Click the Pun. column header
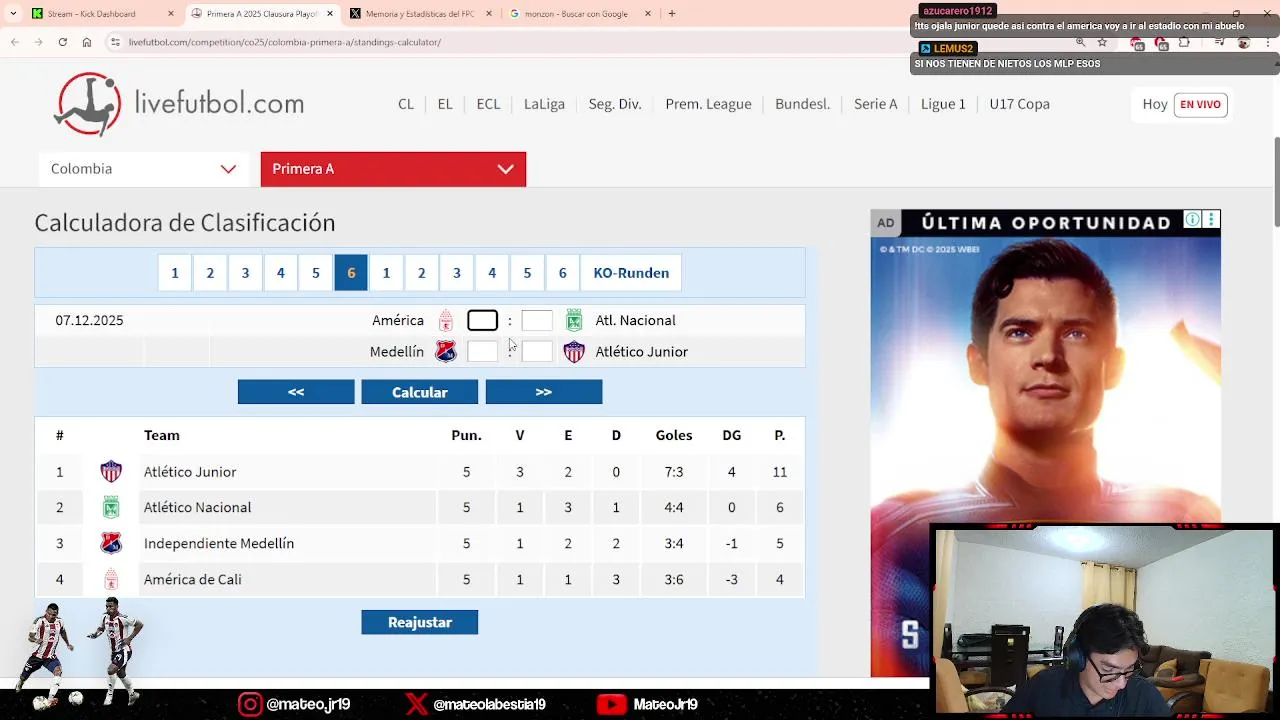The image size is (1280, 720). (x=466, y=436)
